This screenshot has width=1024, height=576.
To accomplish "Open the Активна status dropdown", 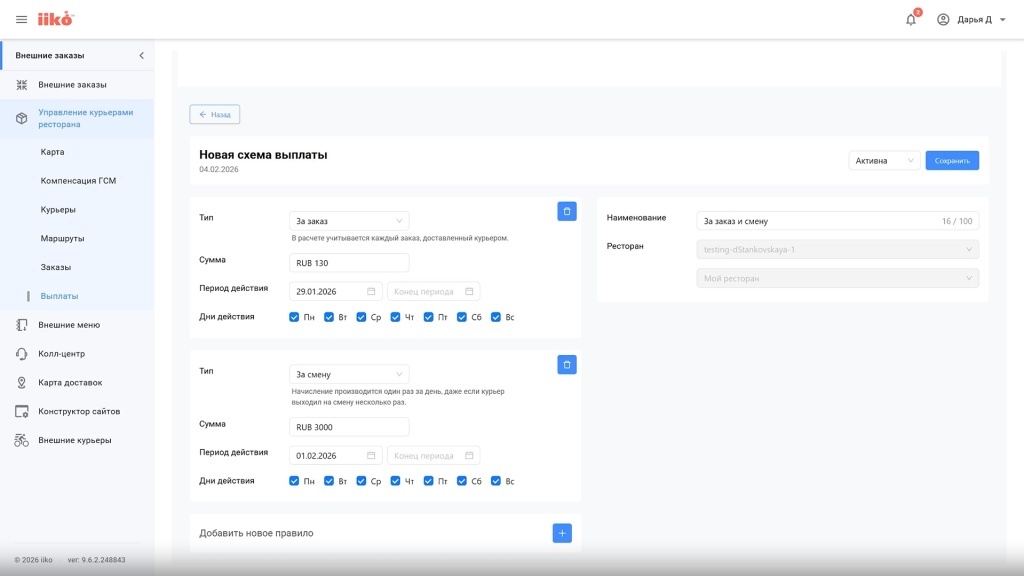I will click(x=884, y=161).
